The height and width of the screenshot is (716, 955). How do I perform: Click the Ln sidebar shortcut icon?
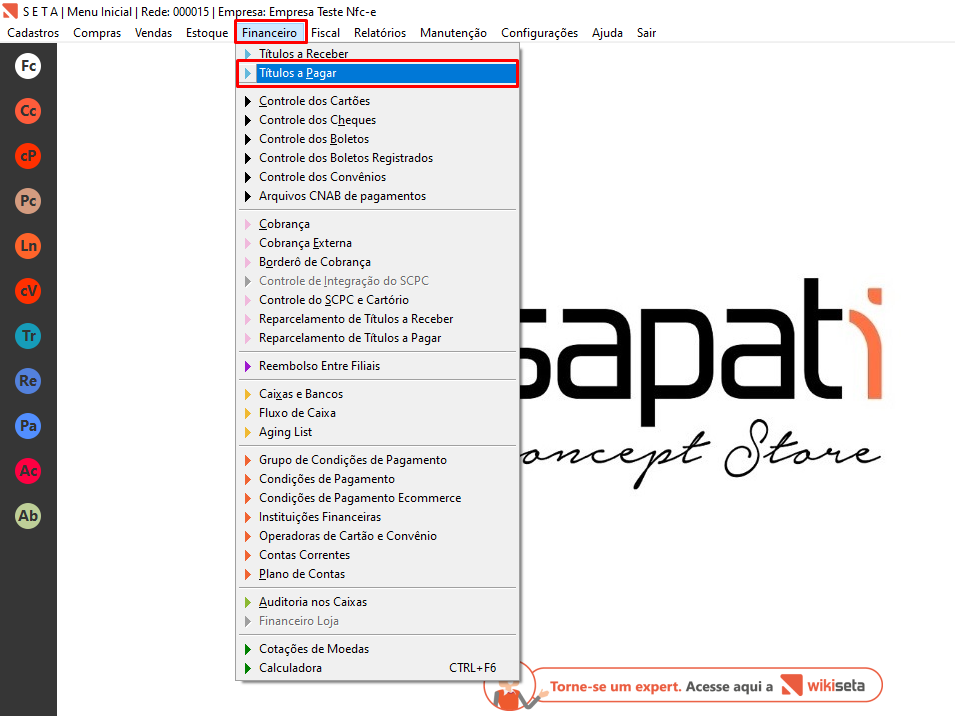28,246
